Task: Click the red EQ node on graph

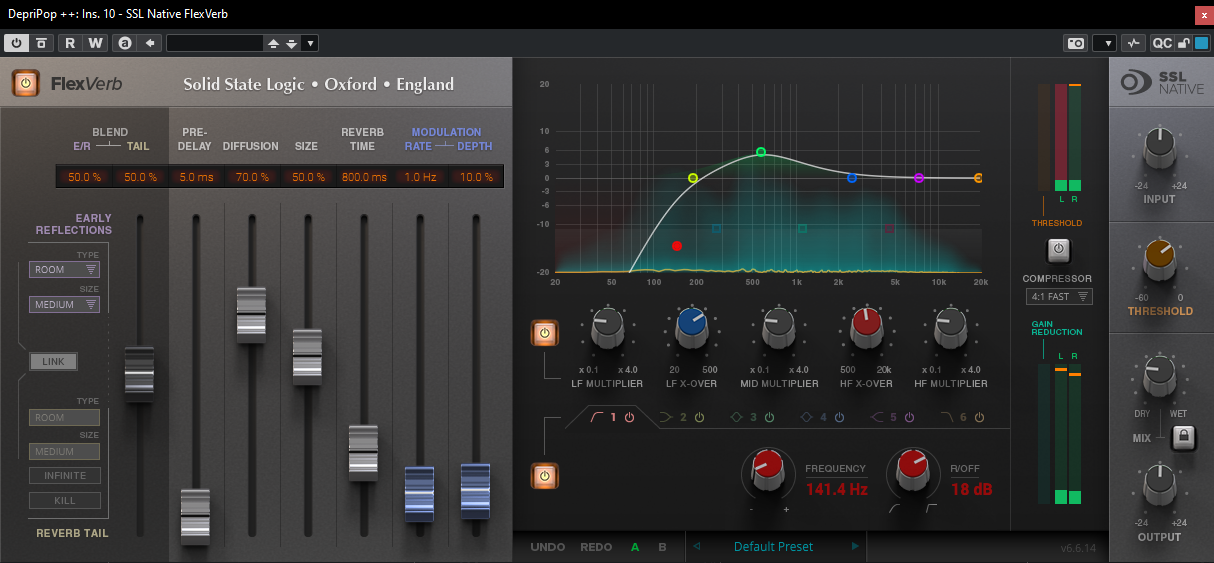Action: [677, 245]
